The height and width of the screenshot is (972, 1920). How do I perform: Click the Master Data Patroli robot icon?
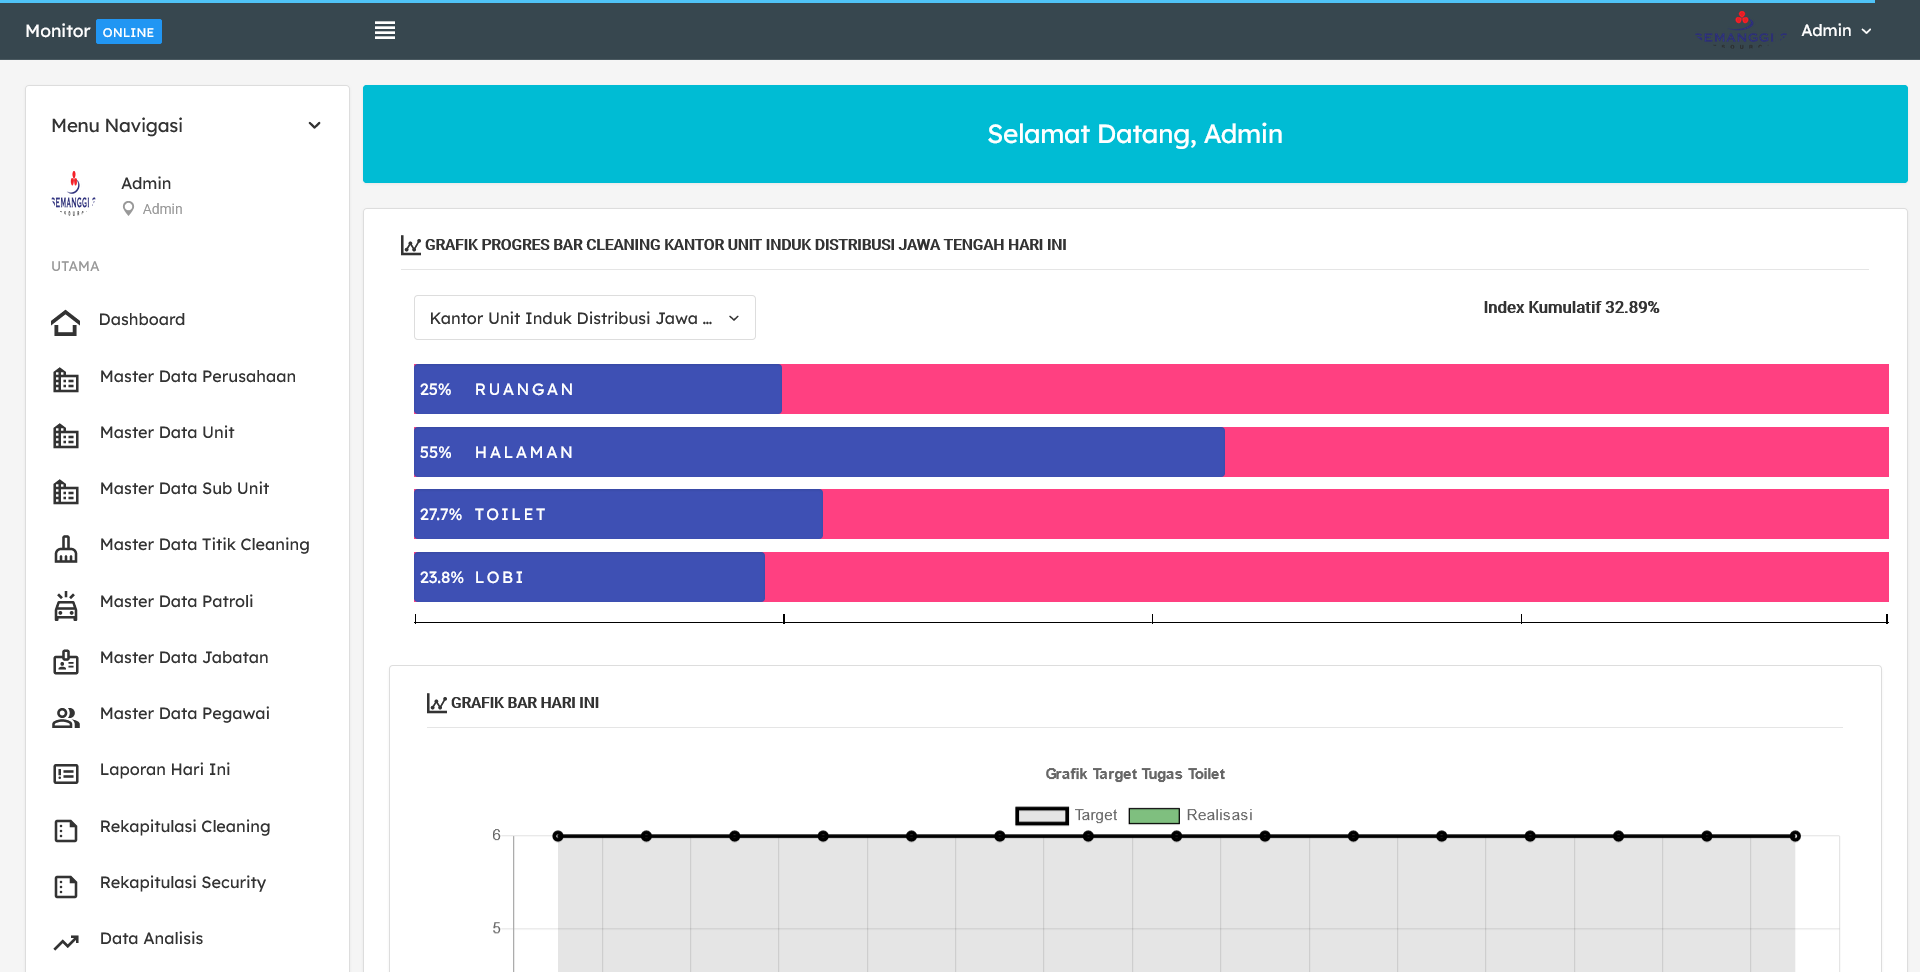[x=65, y=606]
